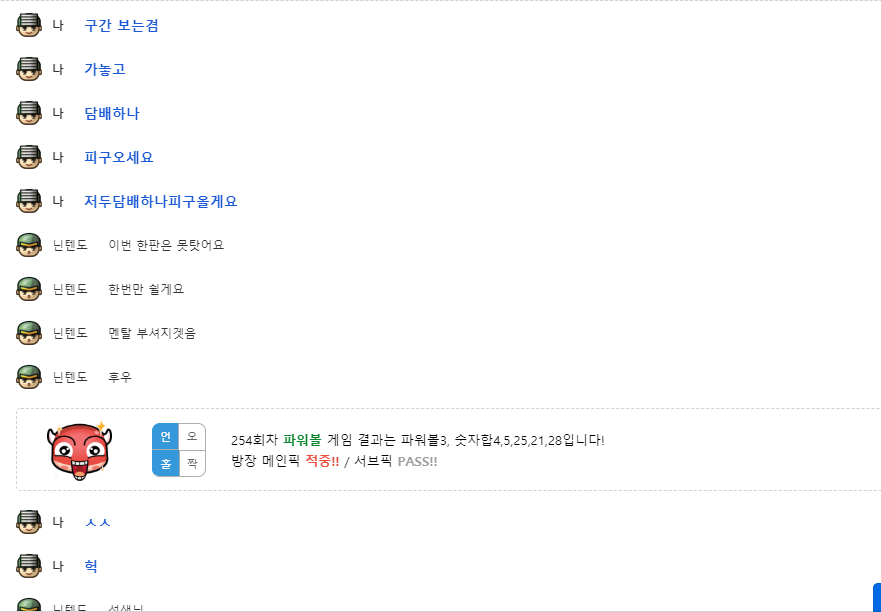Viewport: 881px width, 612px height.
Task: Select the white '짝' pick cell
Action: point(192,464)
